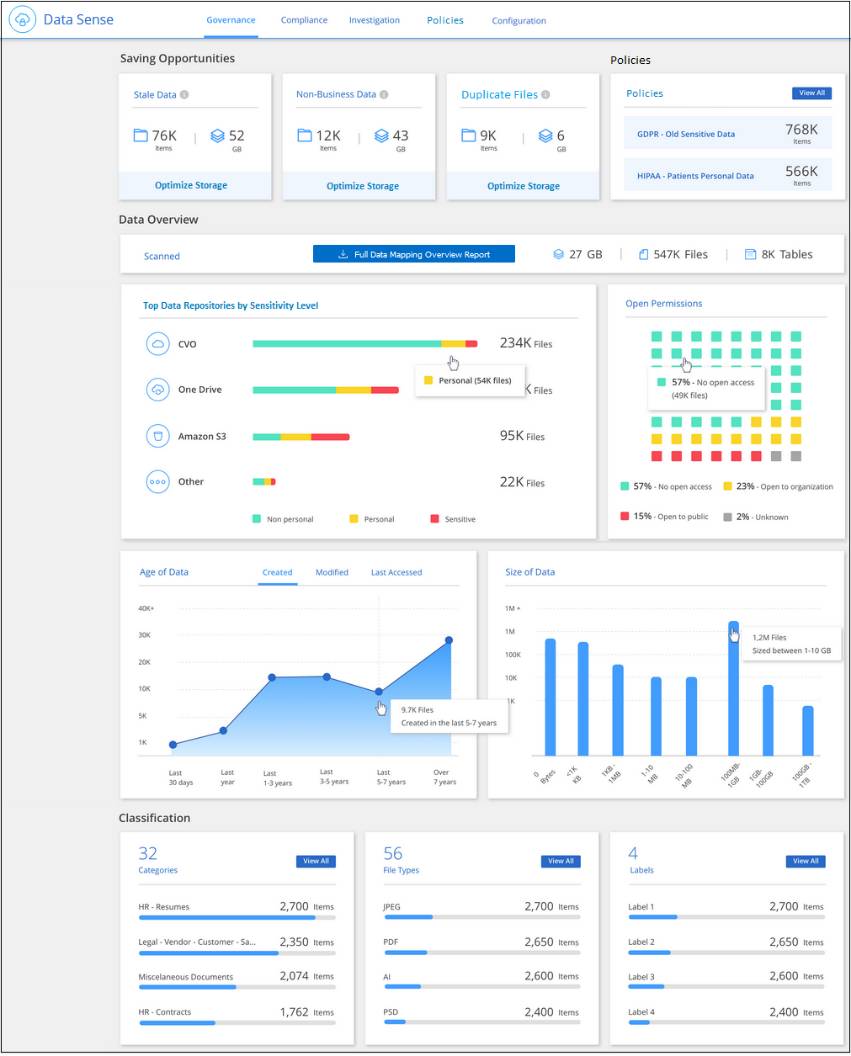This screenshot has height=1056, width=851.
Task: Click Optimize Storage under Stale Data
Action: click(x=191, y=185)
